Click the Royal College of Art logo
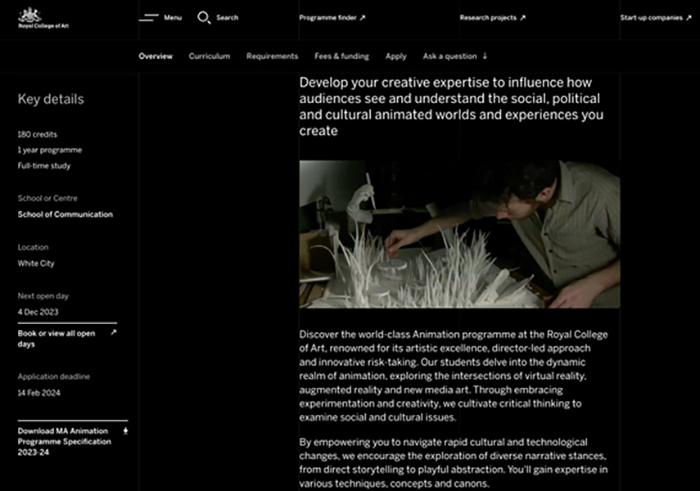Screen dimensions: 700x491 click(43, 18)
